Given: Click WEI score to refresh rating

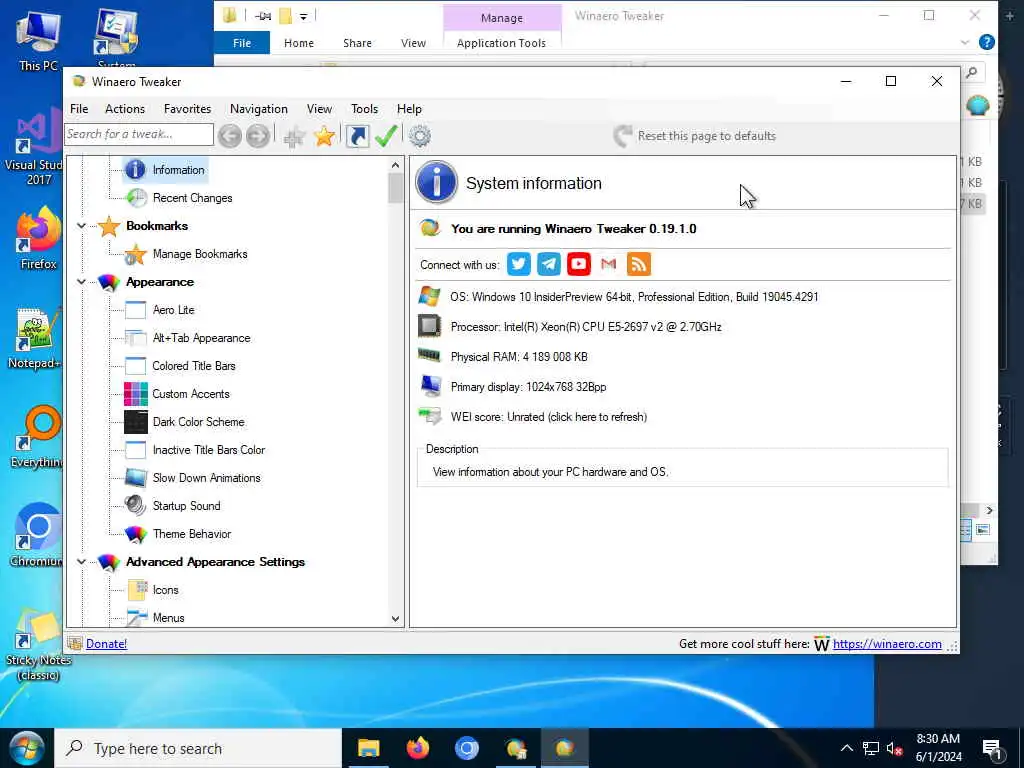Looking at the screenshot, I should [549, 417].
